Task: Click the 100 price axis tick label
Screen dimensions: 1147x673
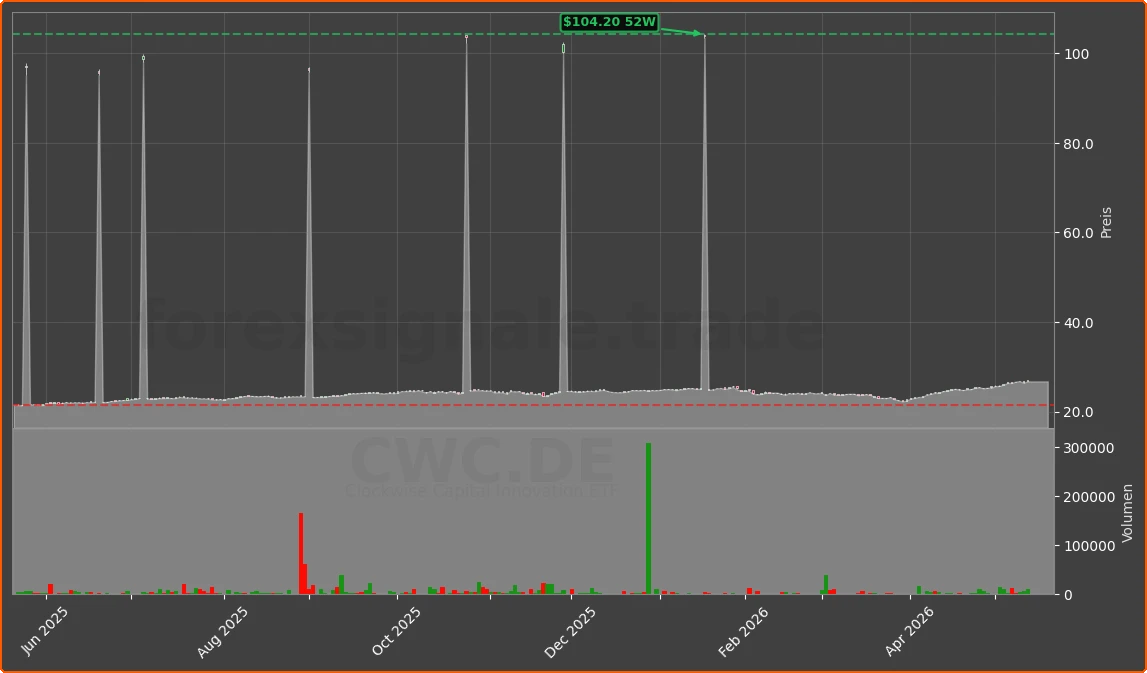Action: tap(1076, 54)
